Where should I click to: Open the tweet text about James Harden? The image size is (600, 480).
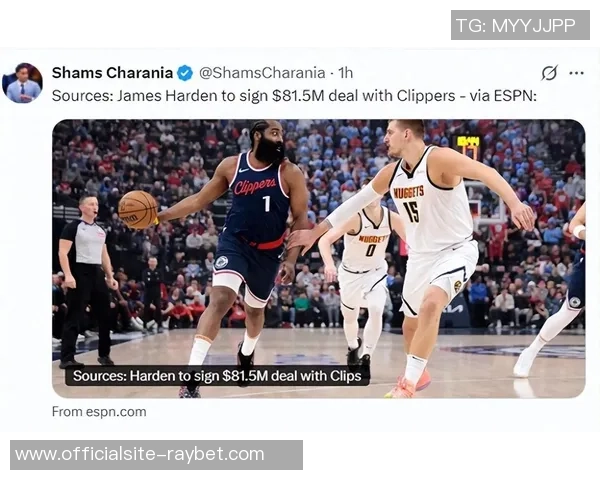pyautogui.click(x=294, y=96)
